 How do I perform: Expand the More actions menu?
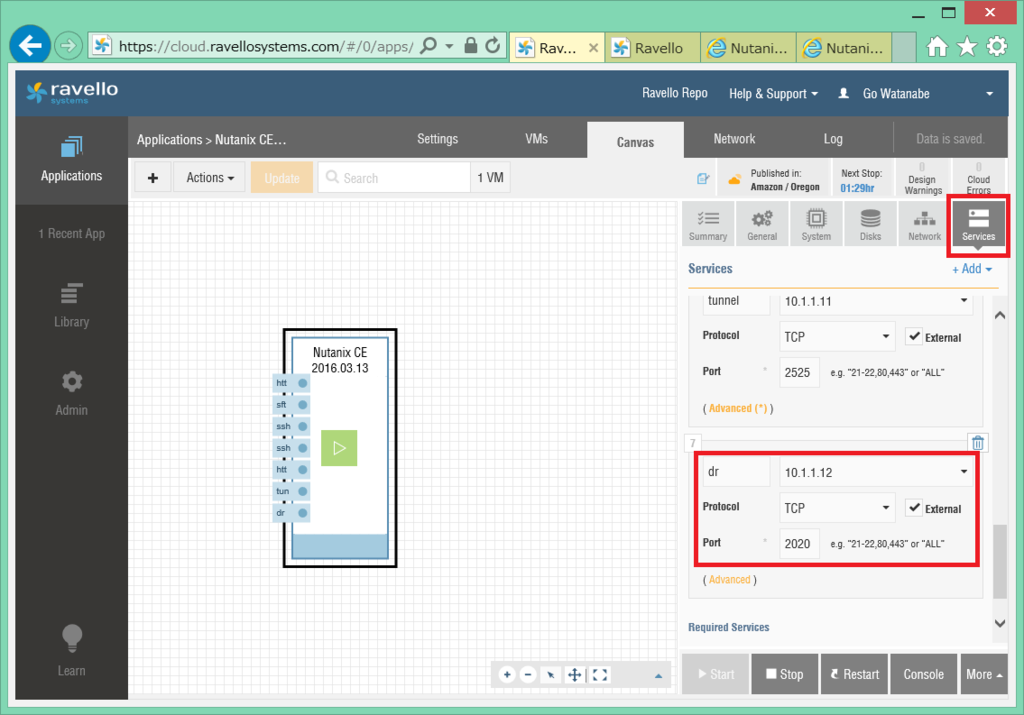[x=984, y=675]
